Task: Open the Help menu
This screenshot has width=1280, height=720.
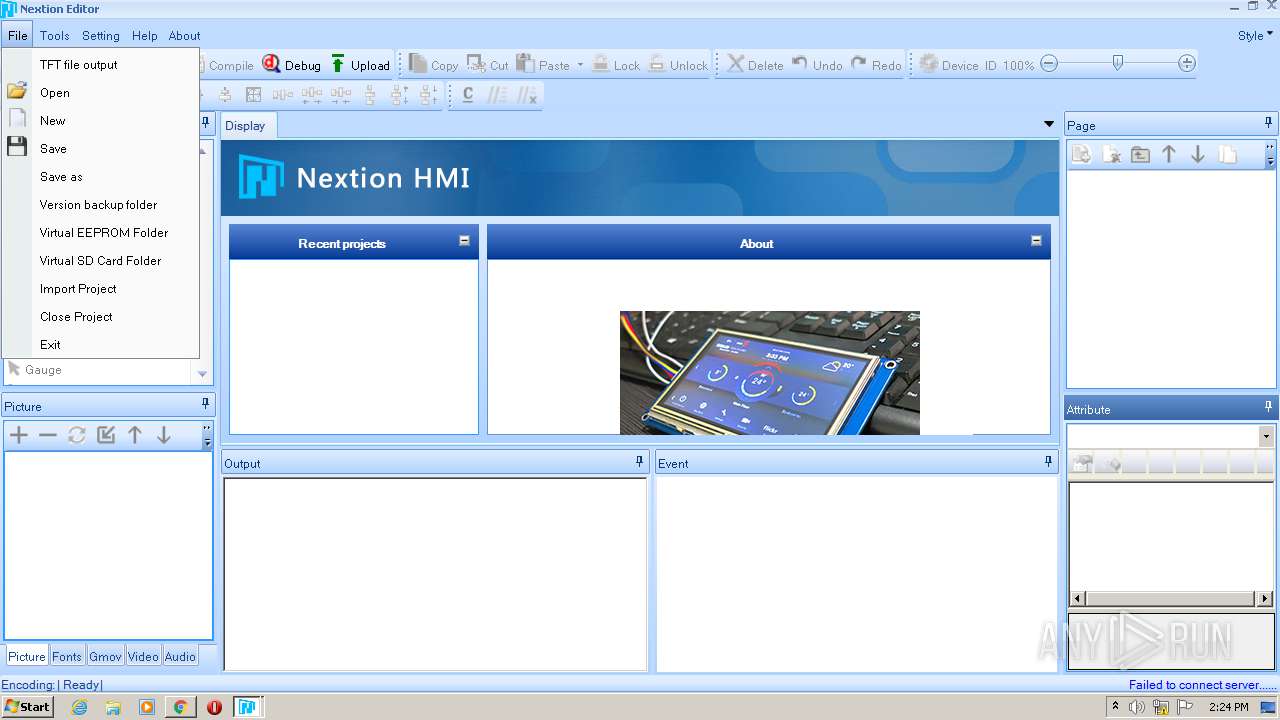Action: (x=145, y=35)
